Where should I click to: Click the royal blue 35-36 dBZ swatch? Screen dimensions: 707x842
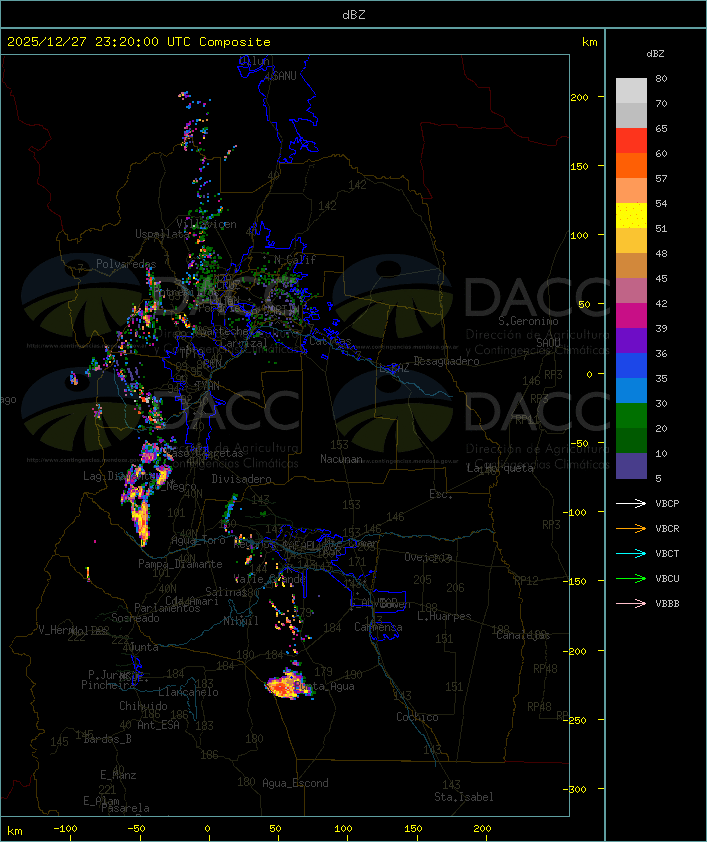coord(631,366)
